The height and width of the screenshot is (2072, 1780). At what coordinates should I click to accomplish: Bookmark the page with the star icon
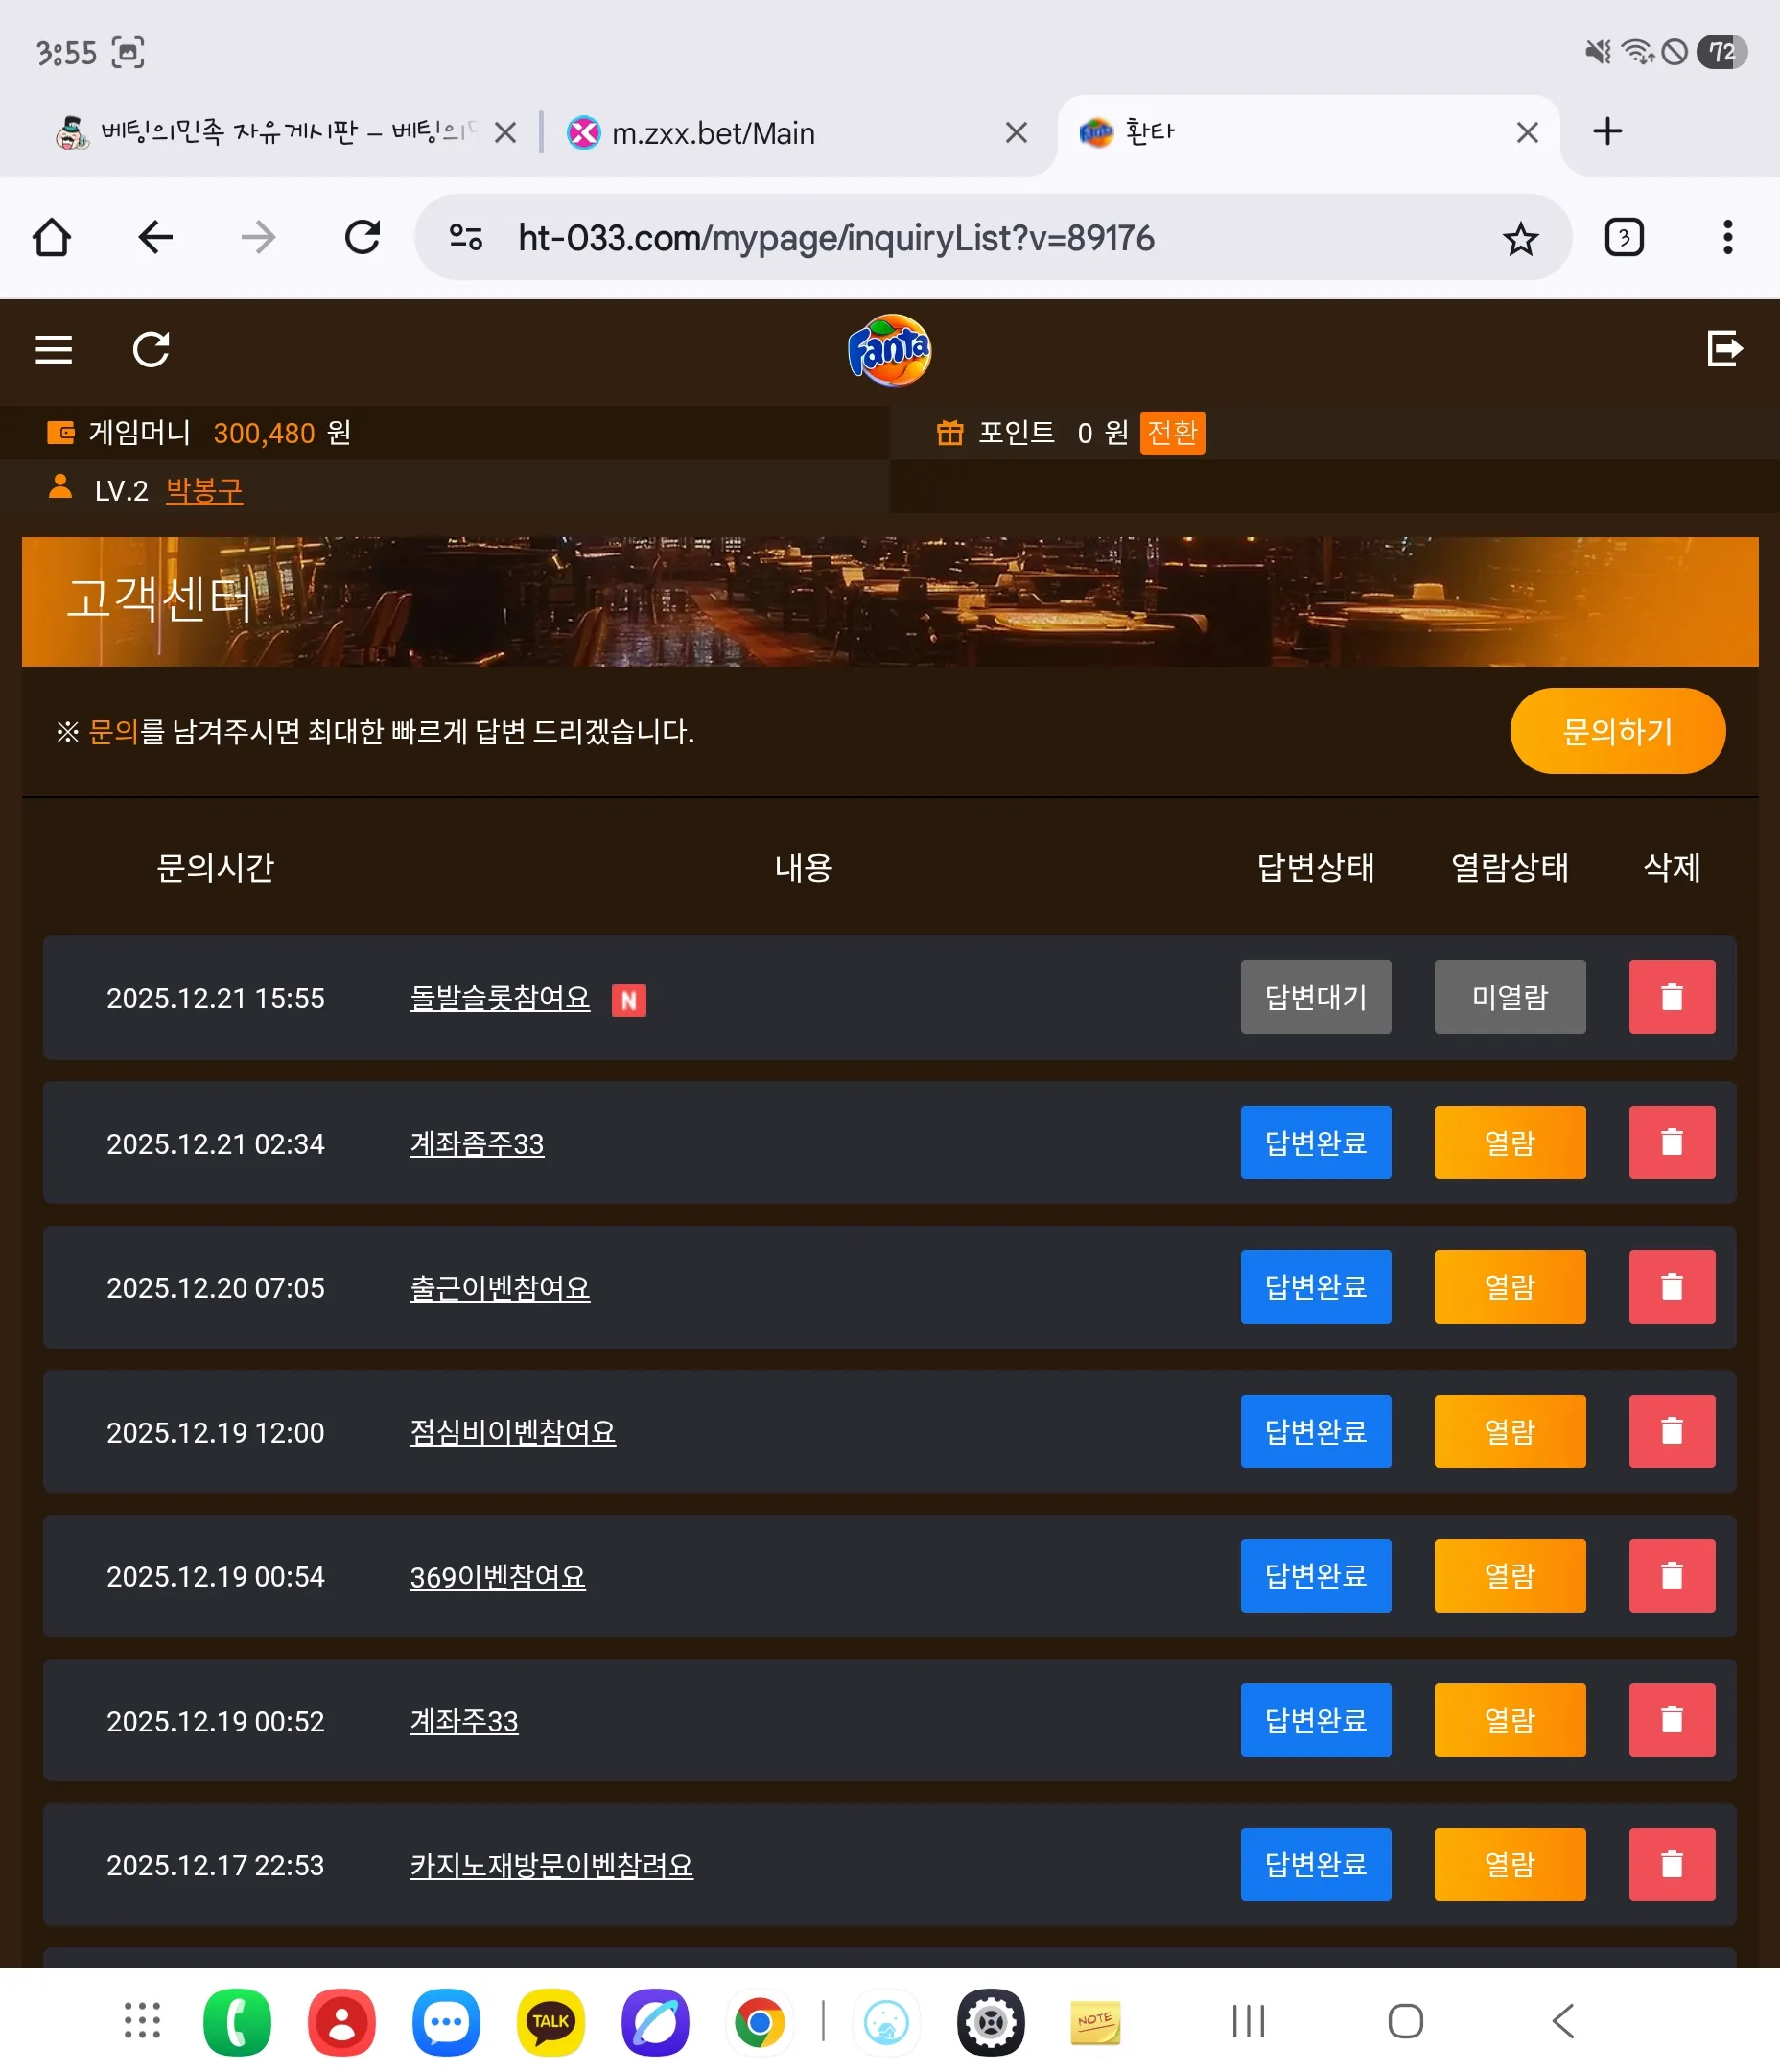[x=1520, y=238]
